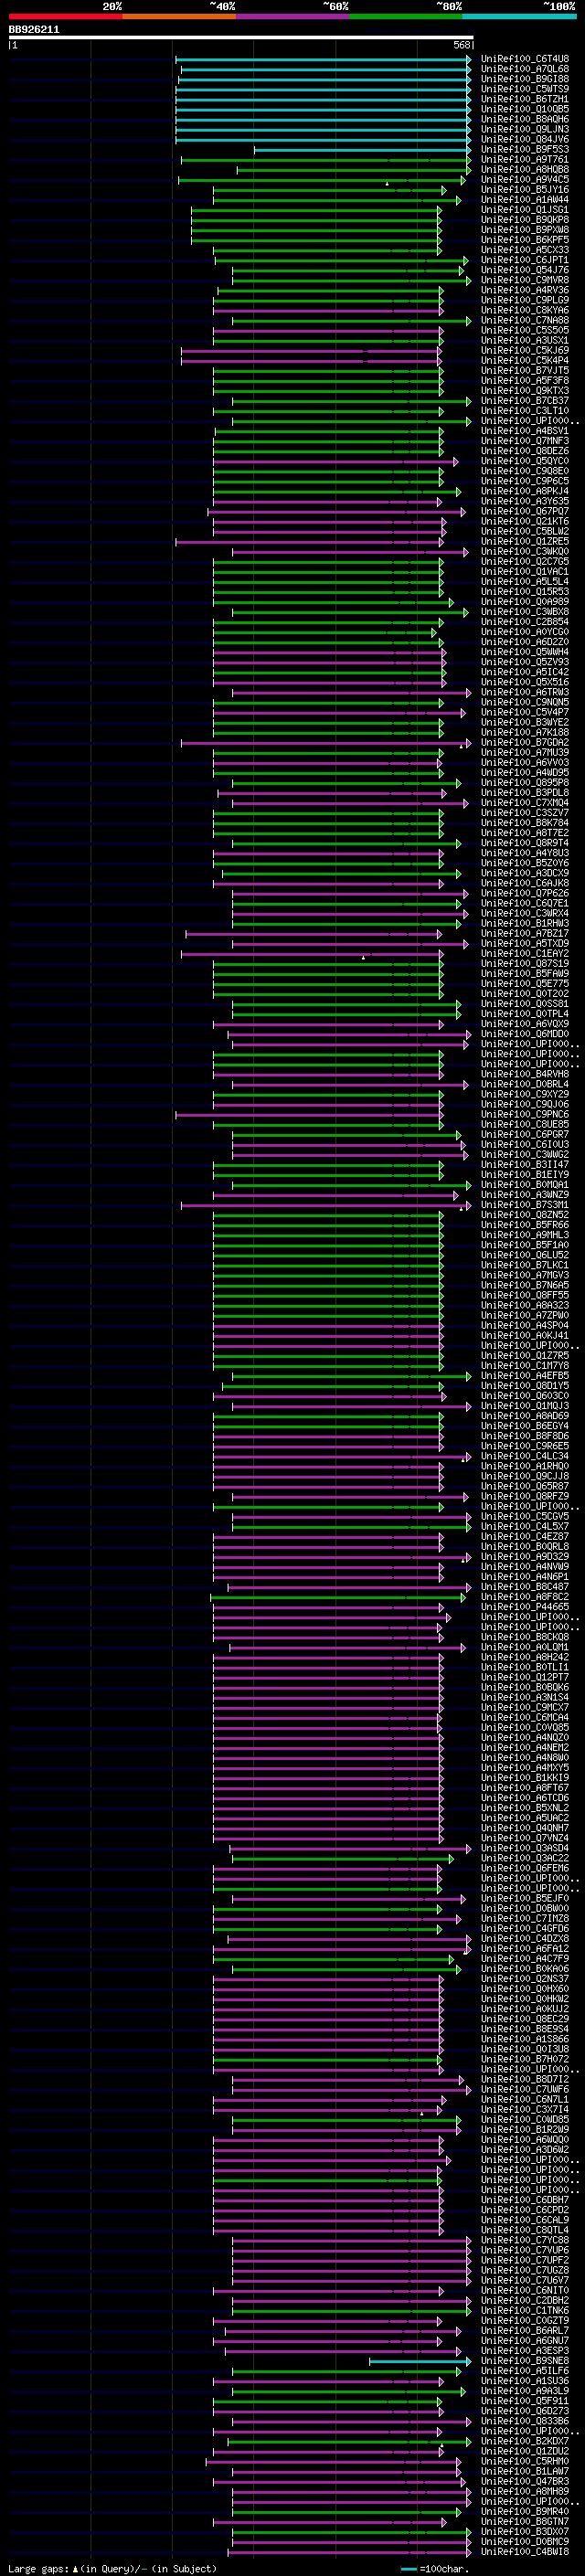Image resolution: width=585 pixels, height=2576 pixels.
Task: Open hit UniRef100_C5WTS9
Action: pyautogui.click(x=525, y=89)
